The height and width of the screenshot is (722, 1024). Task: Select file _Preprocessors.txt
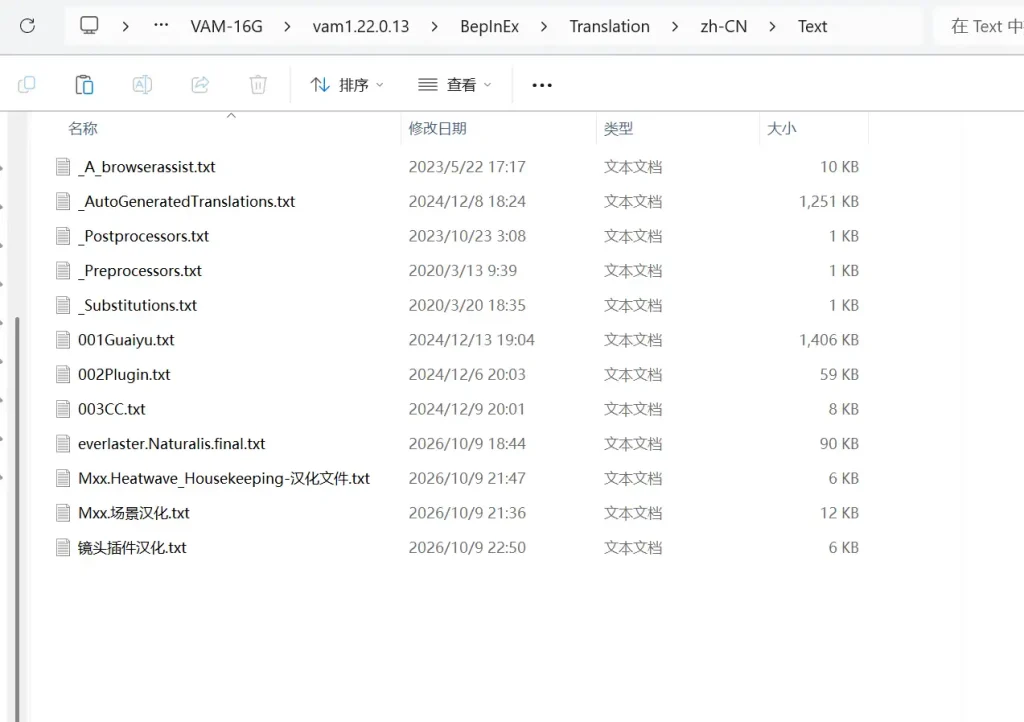[140, 271]
